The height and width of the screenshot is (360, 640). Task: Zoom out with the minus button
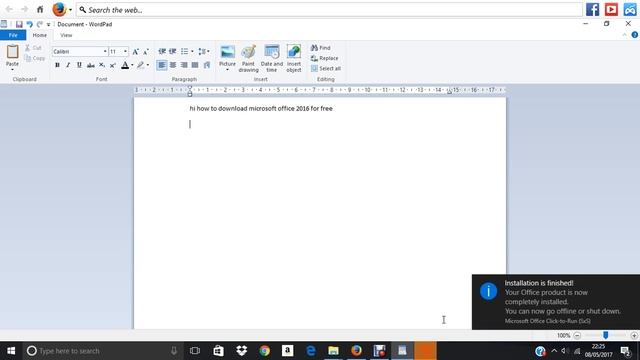click(577, 336)
